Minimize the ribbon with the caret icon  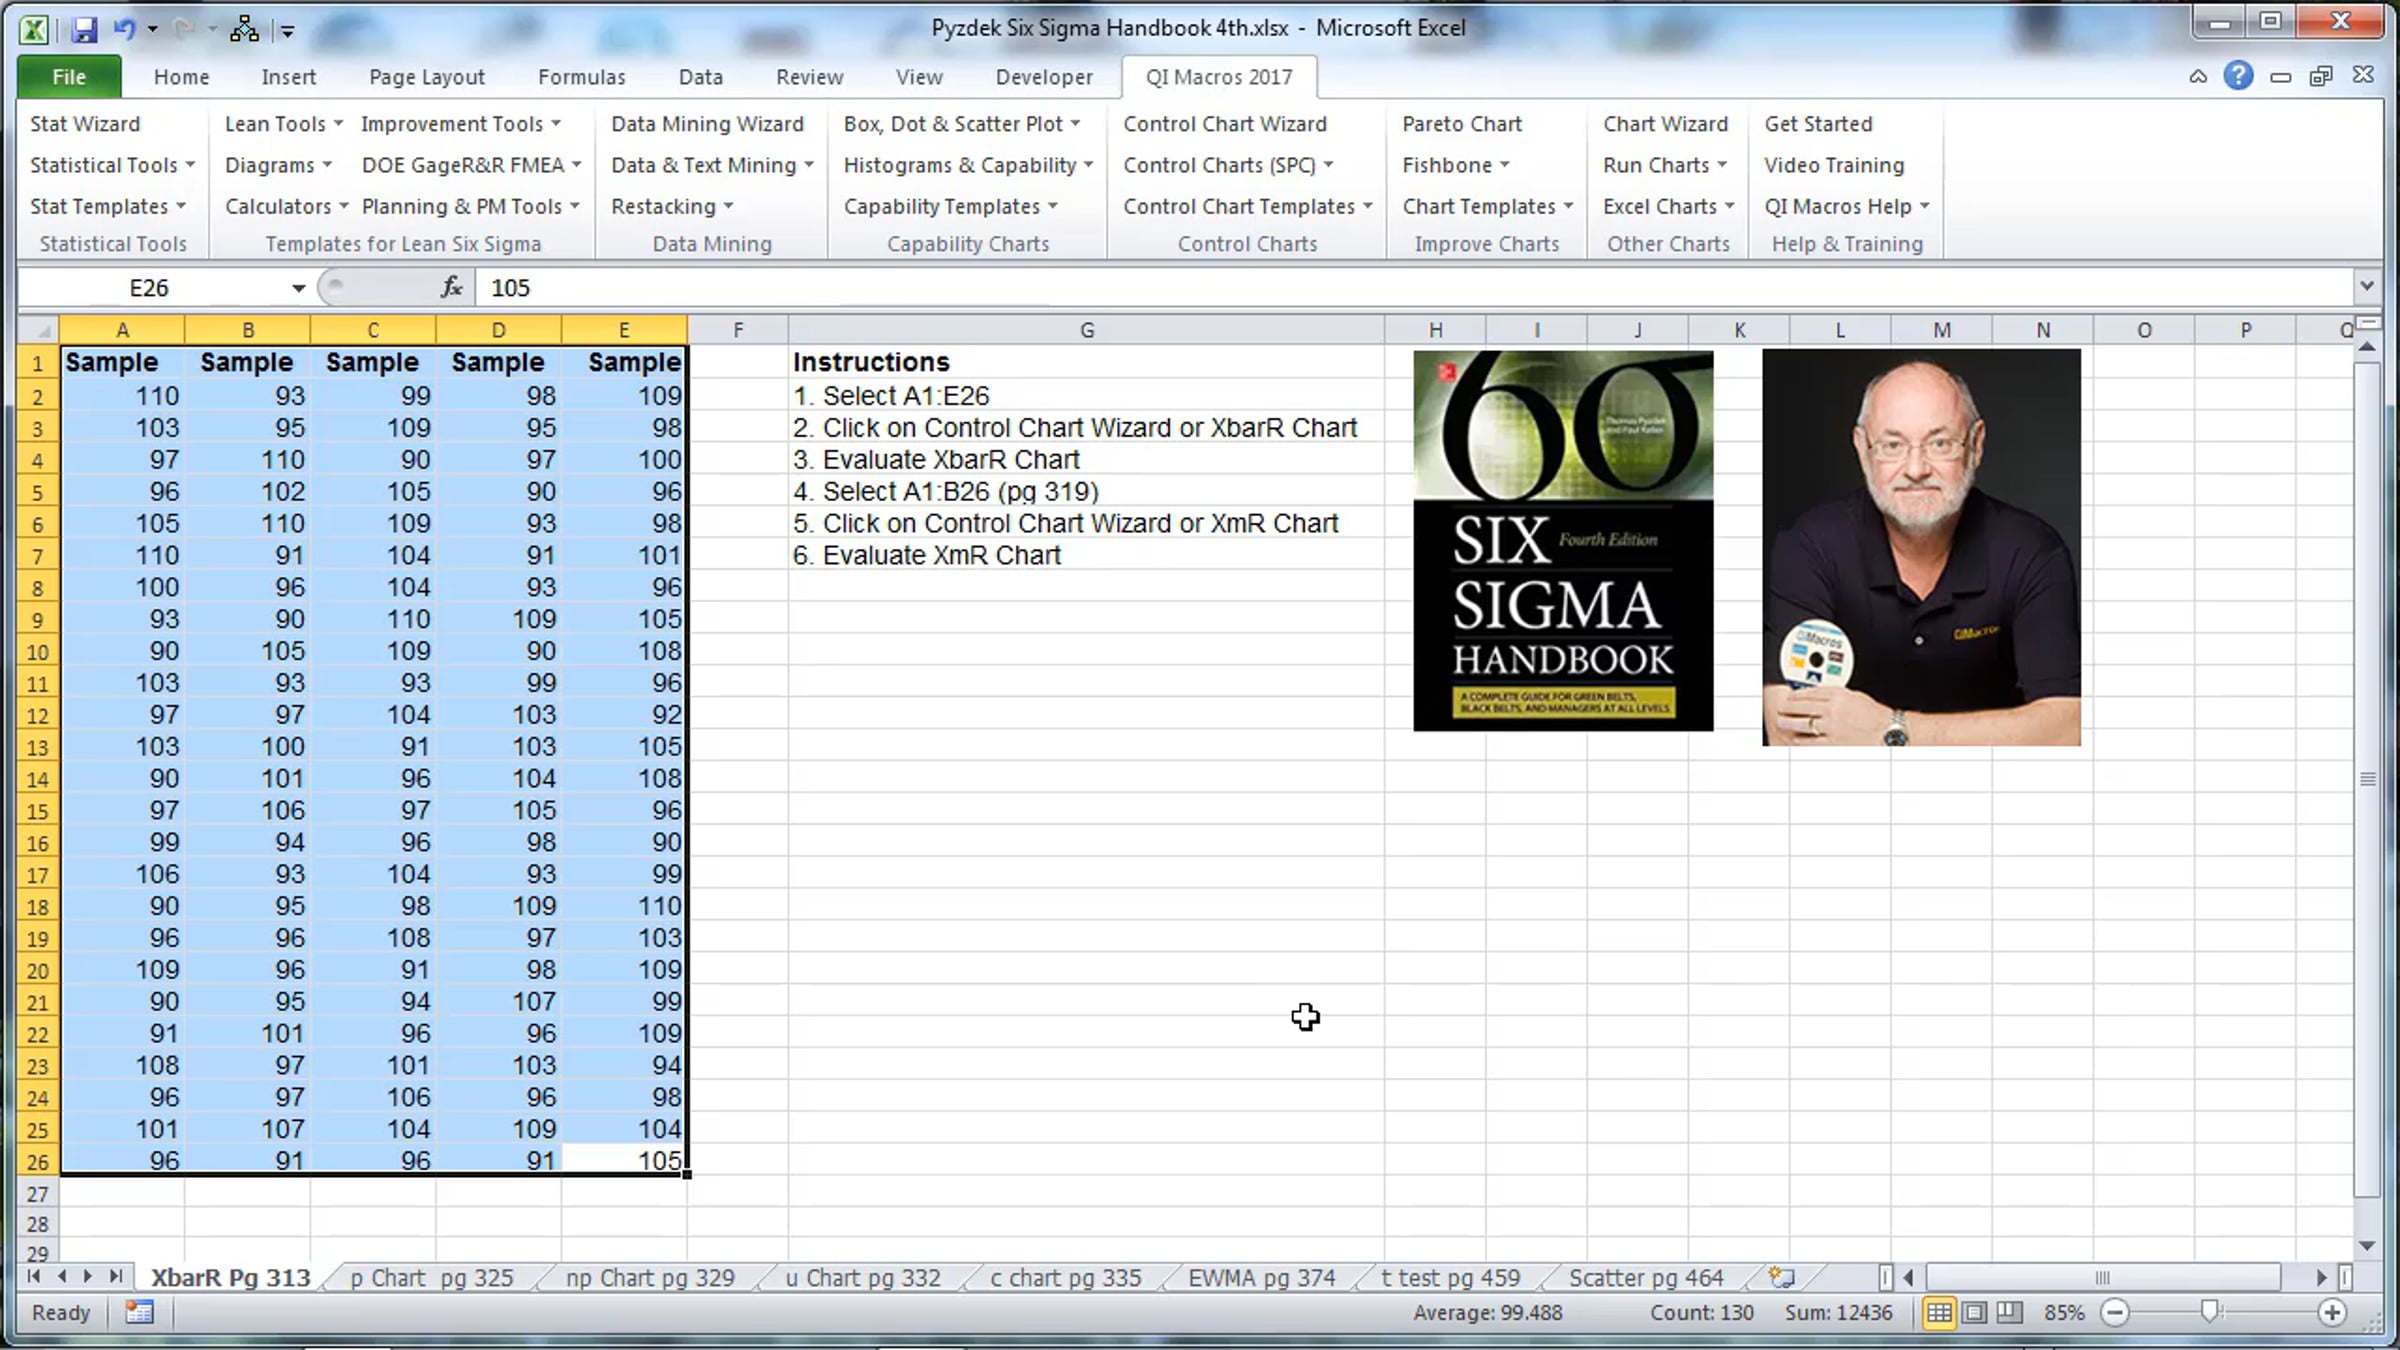pyautogui.click(x=2198, y=76)
